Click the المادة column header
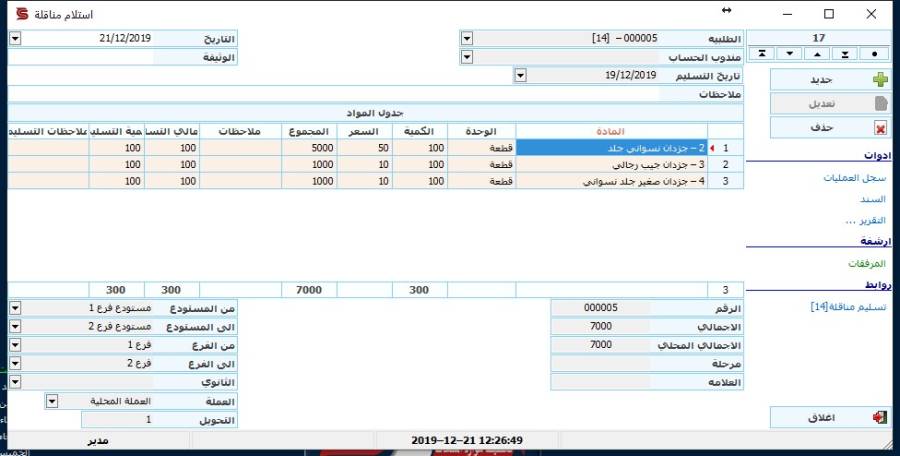The height and width of the screenshot is (456, 900). tap(611, 132)
